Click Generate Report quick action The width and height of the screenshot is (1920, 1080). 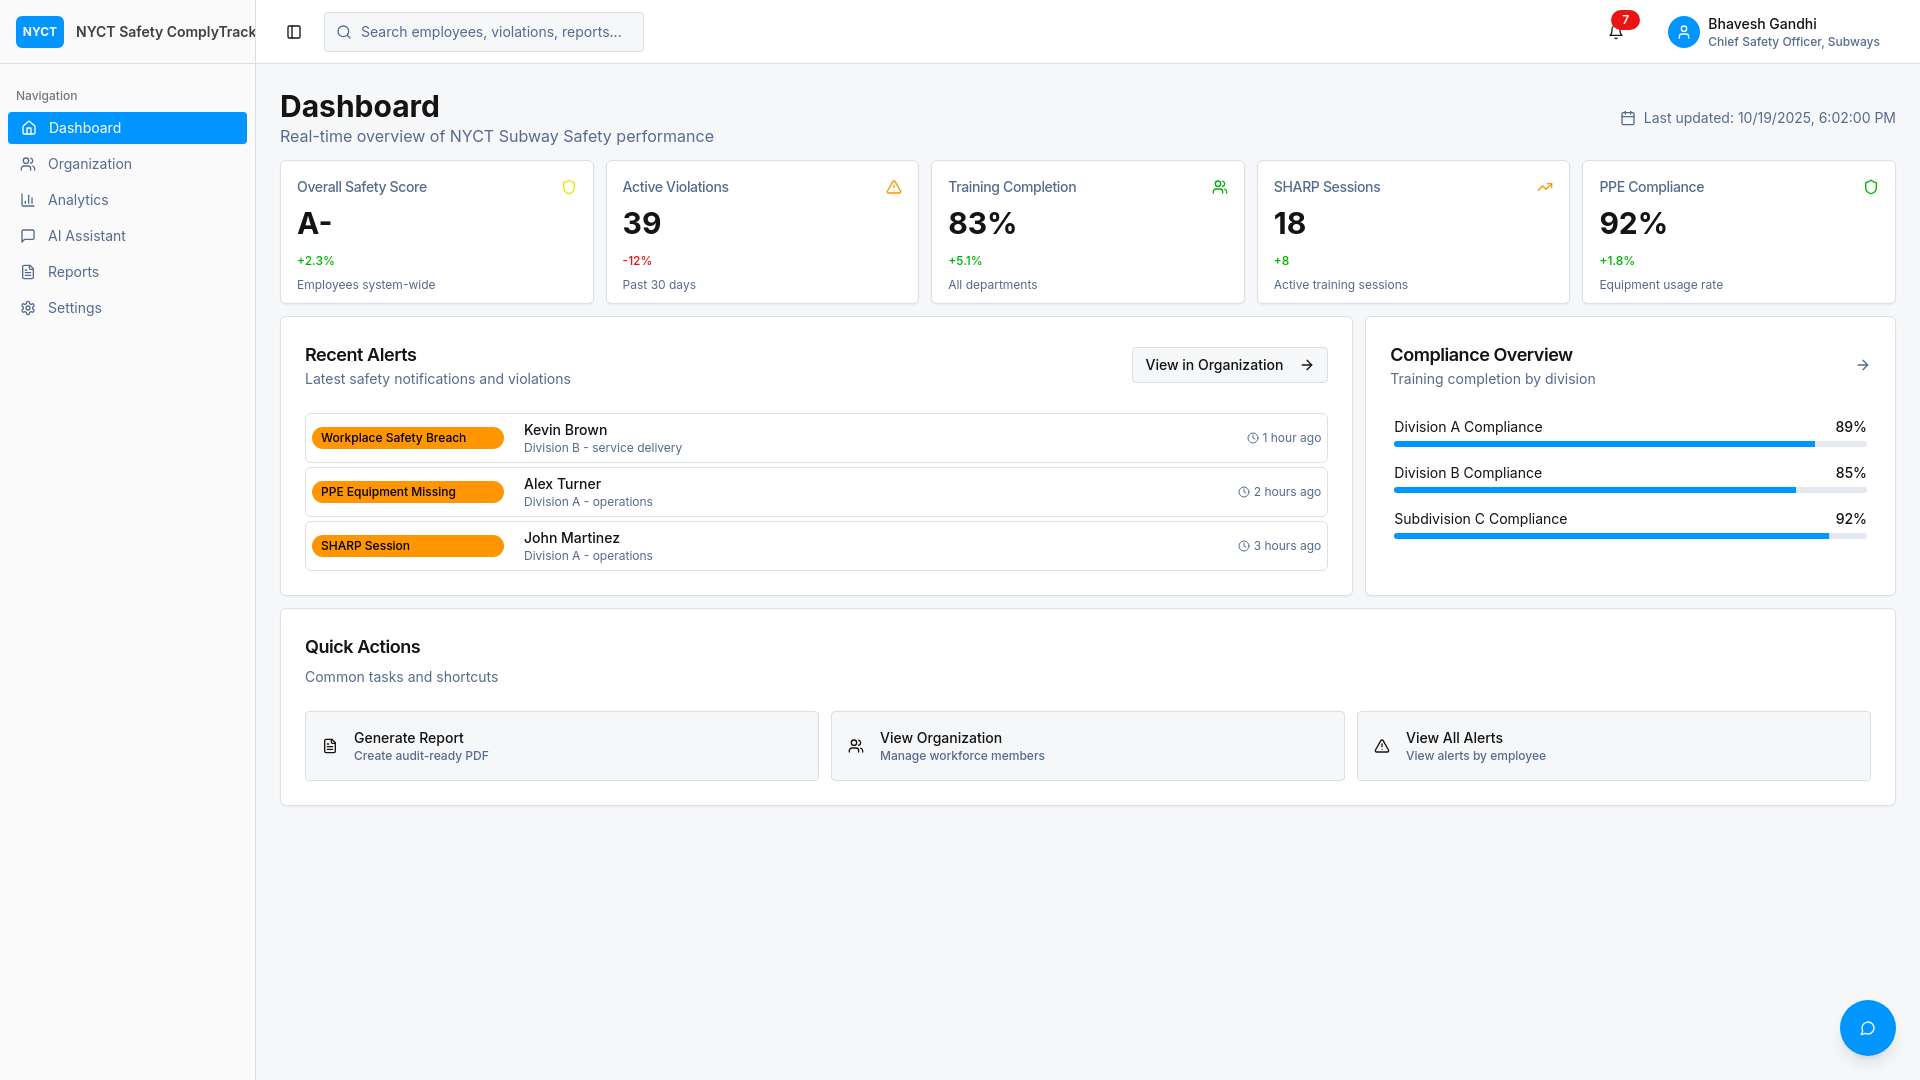click(561, 746)
